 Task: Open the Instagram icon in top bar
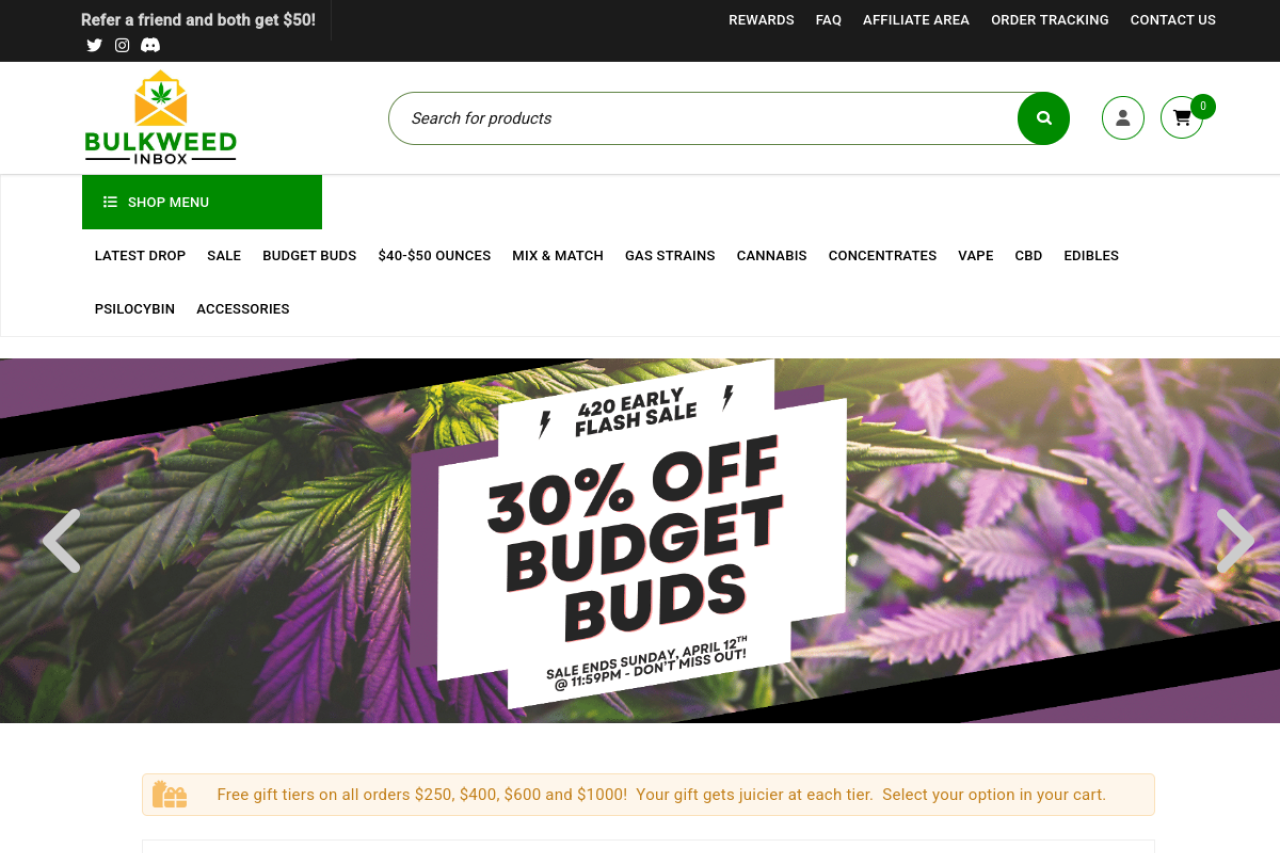coord(122,45)
